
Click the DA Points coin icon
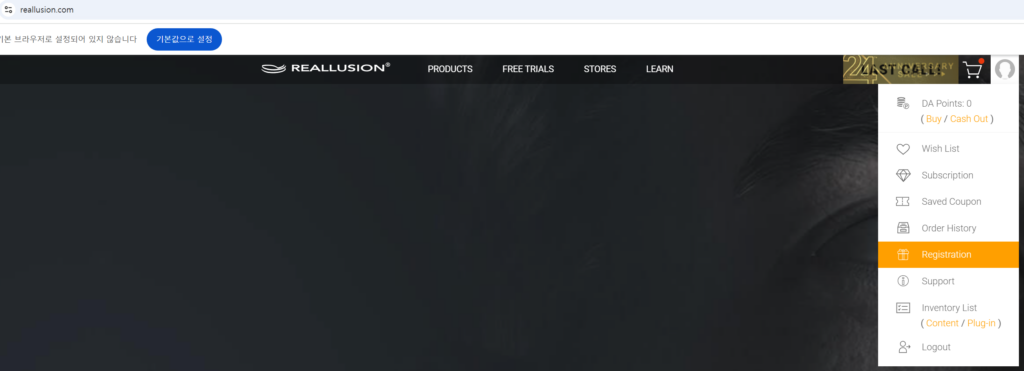(x=903, y=103)
